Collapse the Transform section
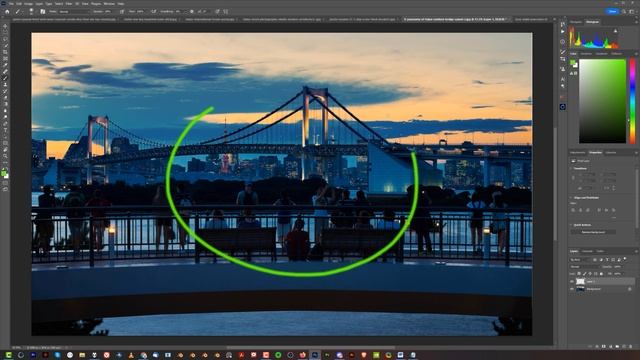 [571, 169]
